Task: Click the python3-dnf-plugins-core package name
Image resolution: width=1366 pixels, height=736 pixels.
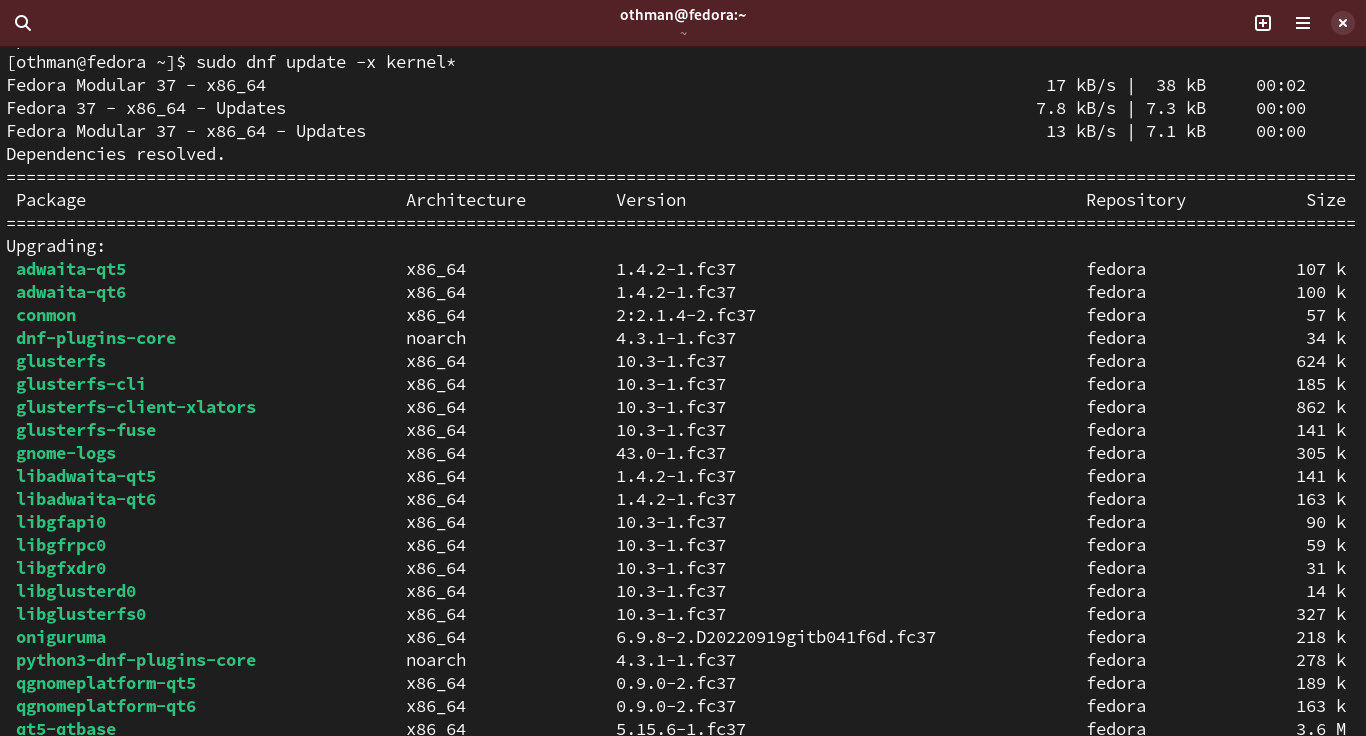Action: coord(136,660)
